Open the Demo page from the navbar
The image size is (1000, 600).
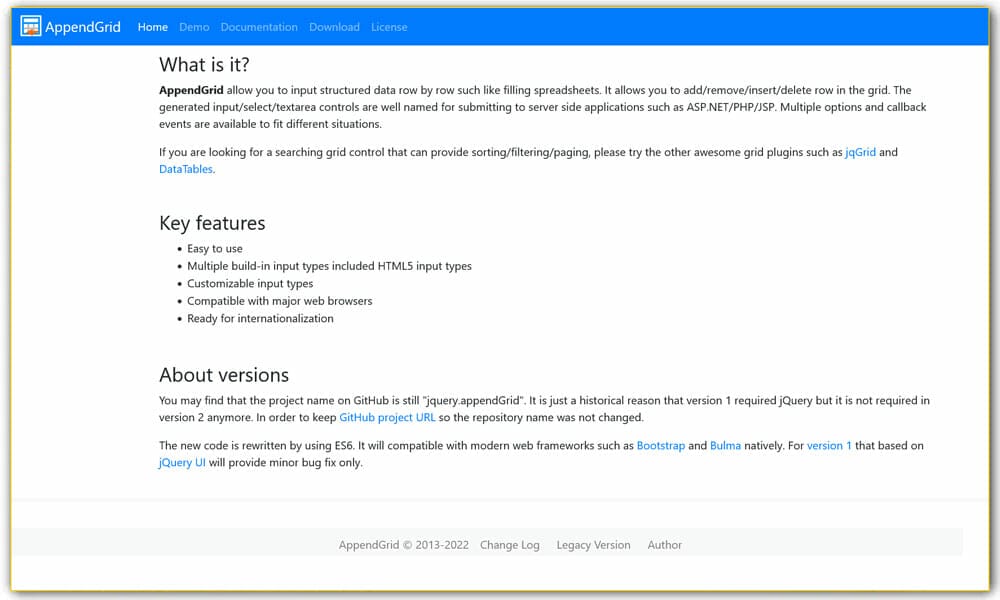pyautogui.click(x=194, y=27)
